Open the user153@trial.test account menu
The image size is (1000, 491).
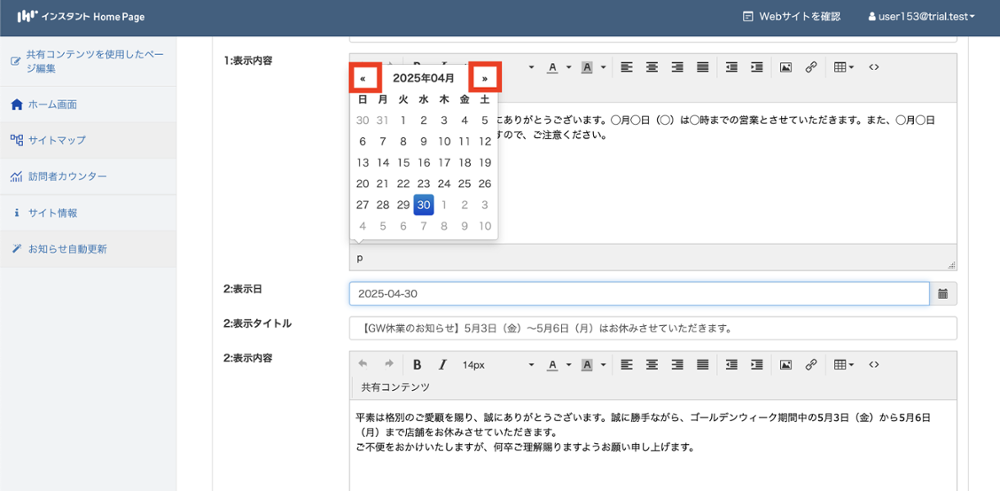tap(921, 16)
